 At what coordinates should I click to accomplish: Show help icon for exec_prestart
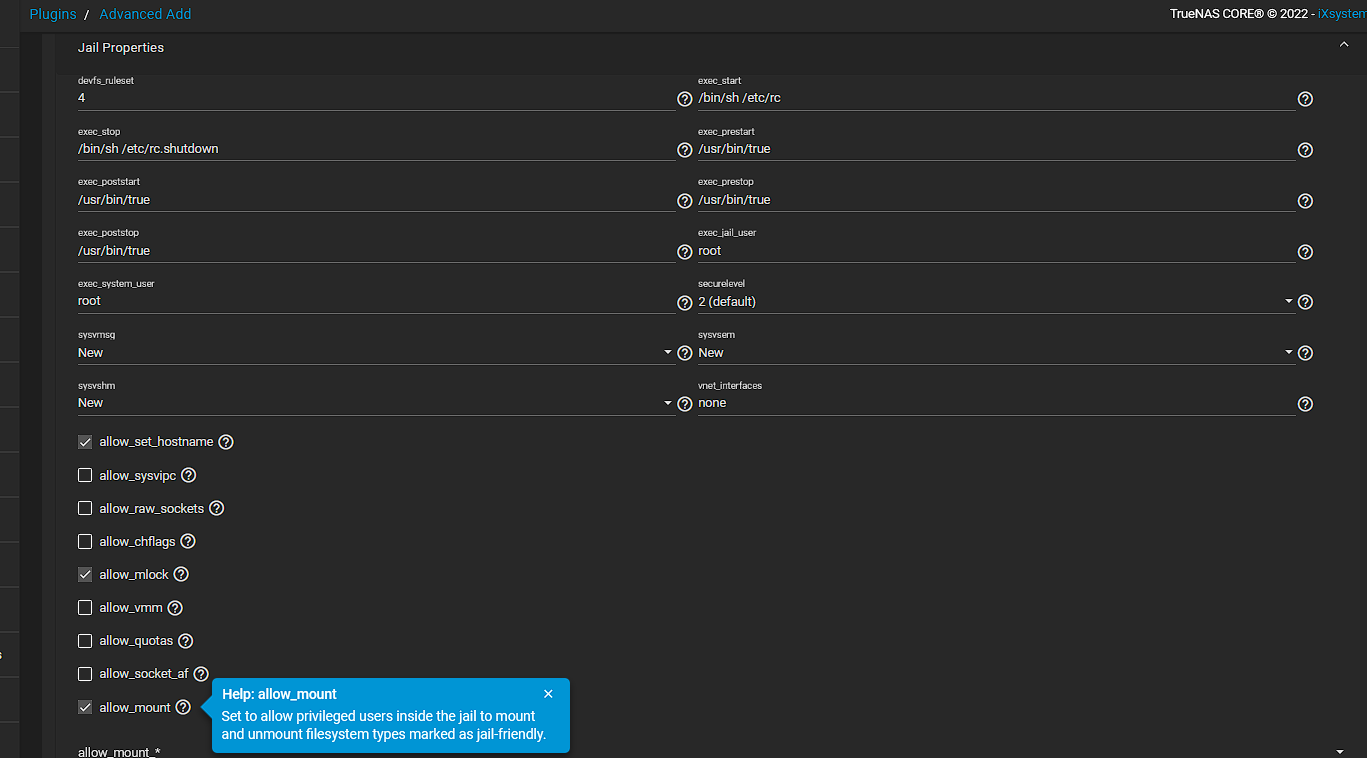(x=1305, y=150)
